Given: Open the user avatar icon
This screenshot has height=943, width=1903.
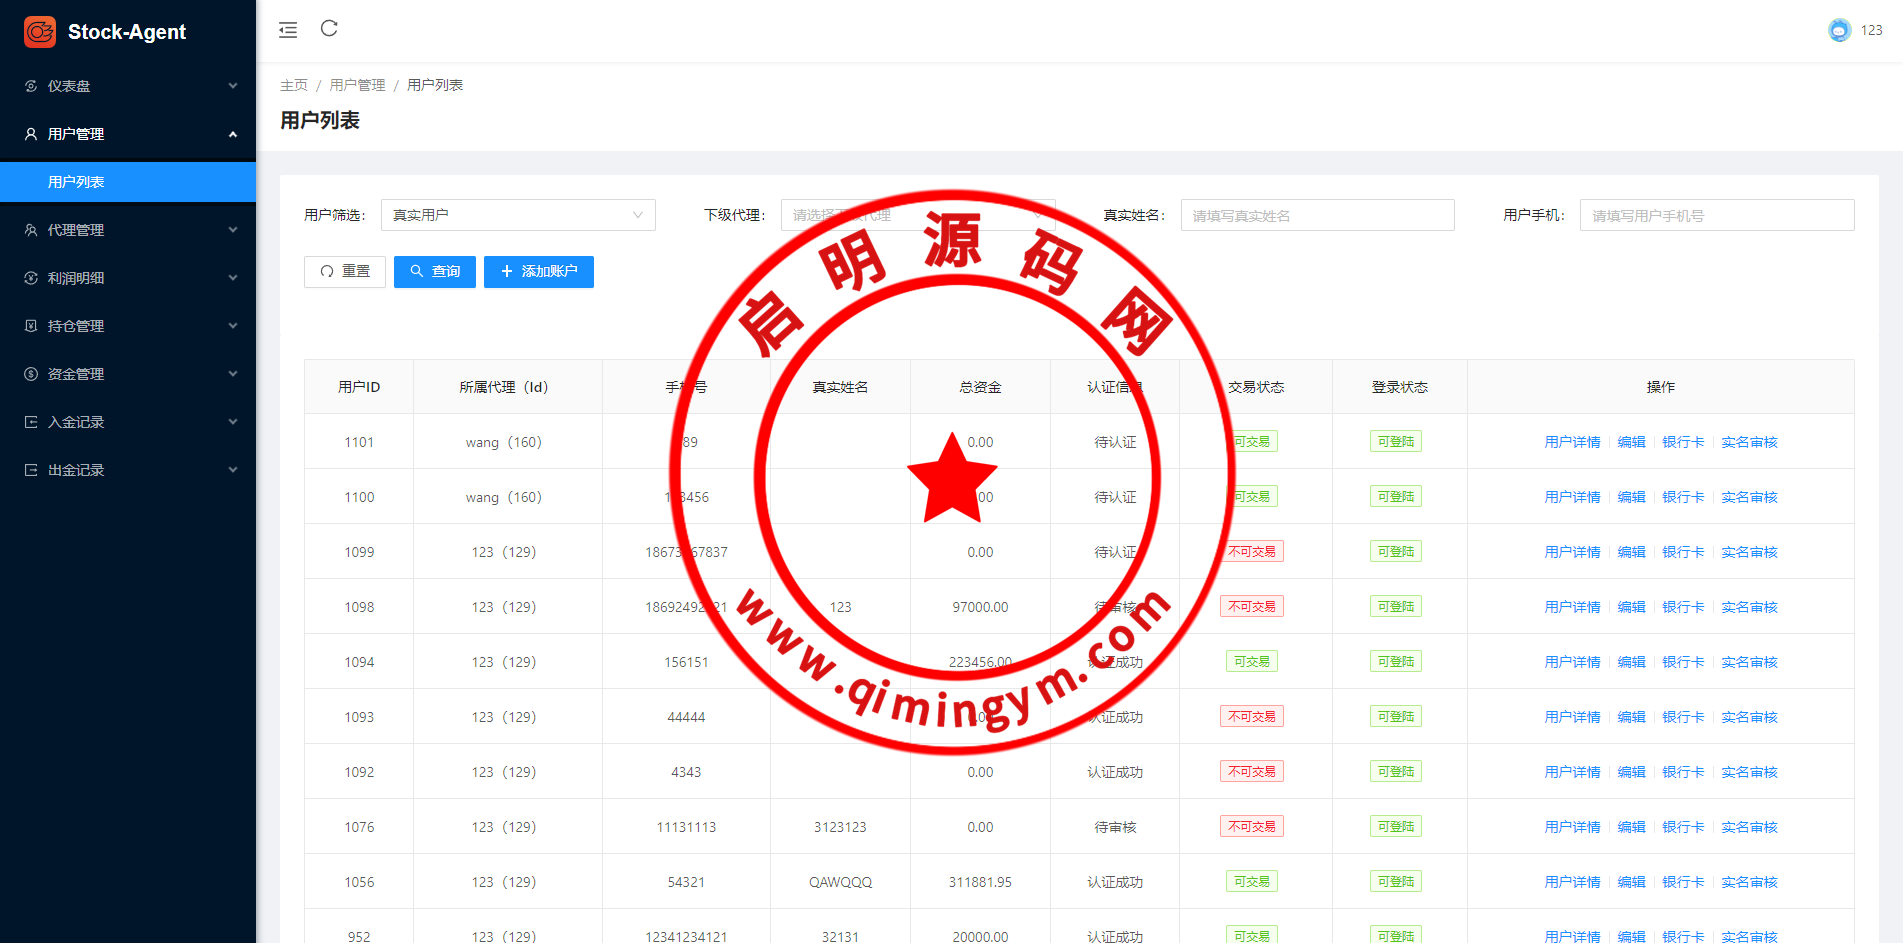Looking at the screenshot, I should click(1839, 30).
